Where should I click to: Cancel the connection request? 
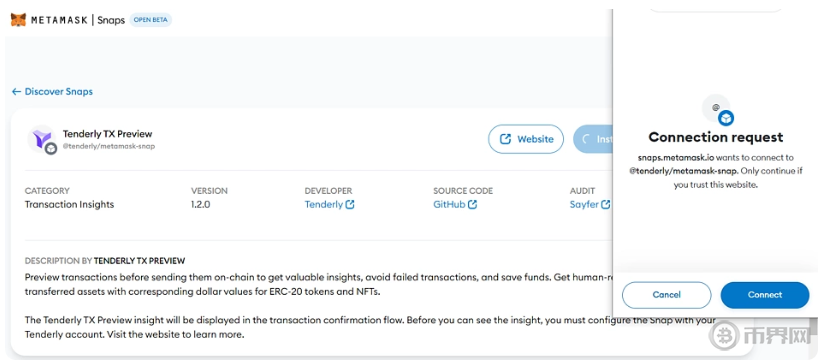pyautogui.click(x=666, y=295)
